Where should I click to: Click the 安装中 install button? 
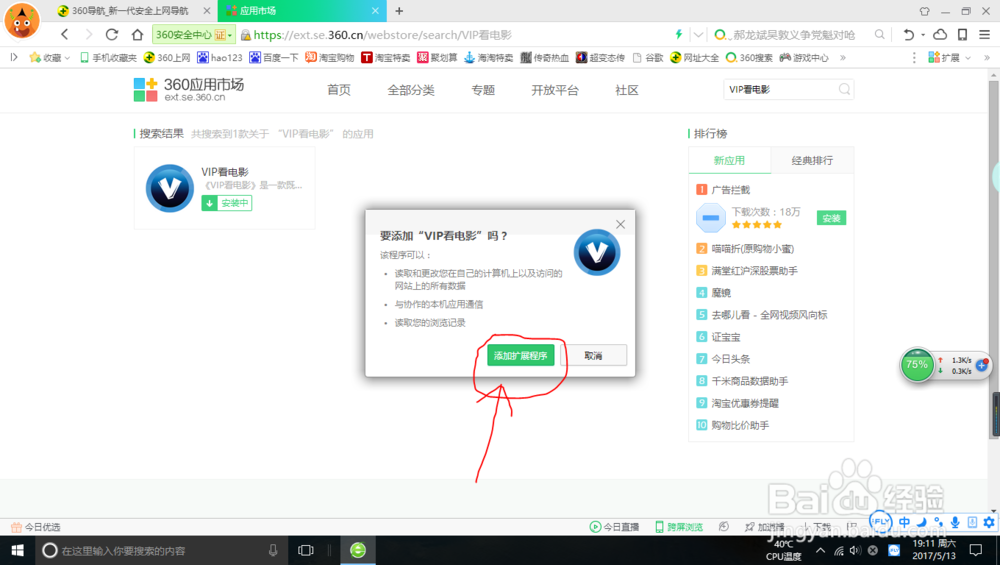(x=226, y=203)
